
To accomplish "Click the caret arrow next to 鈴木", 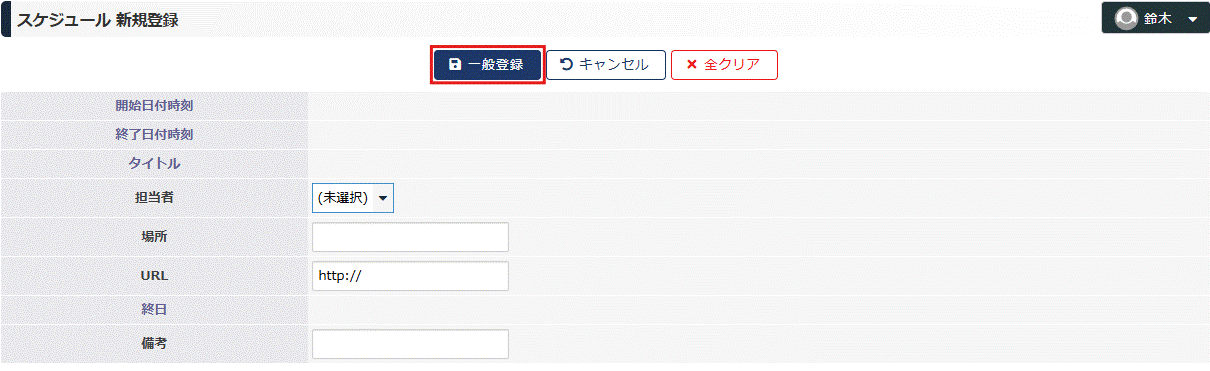I will coord(1193,19).
